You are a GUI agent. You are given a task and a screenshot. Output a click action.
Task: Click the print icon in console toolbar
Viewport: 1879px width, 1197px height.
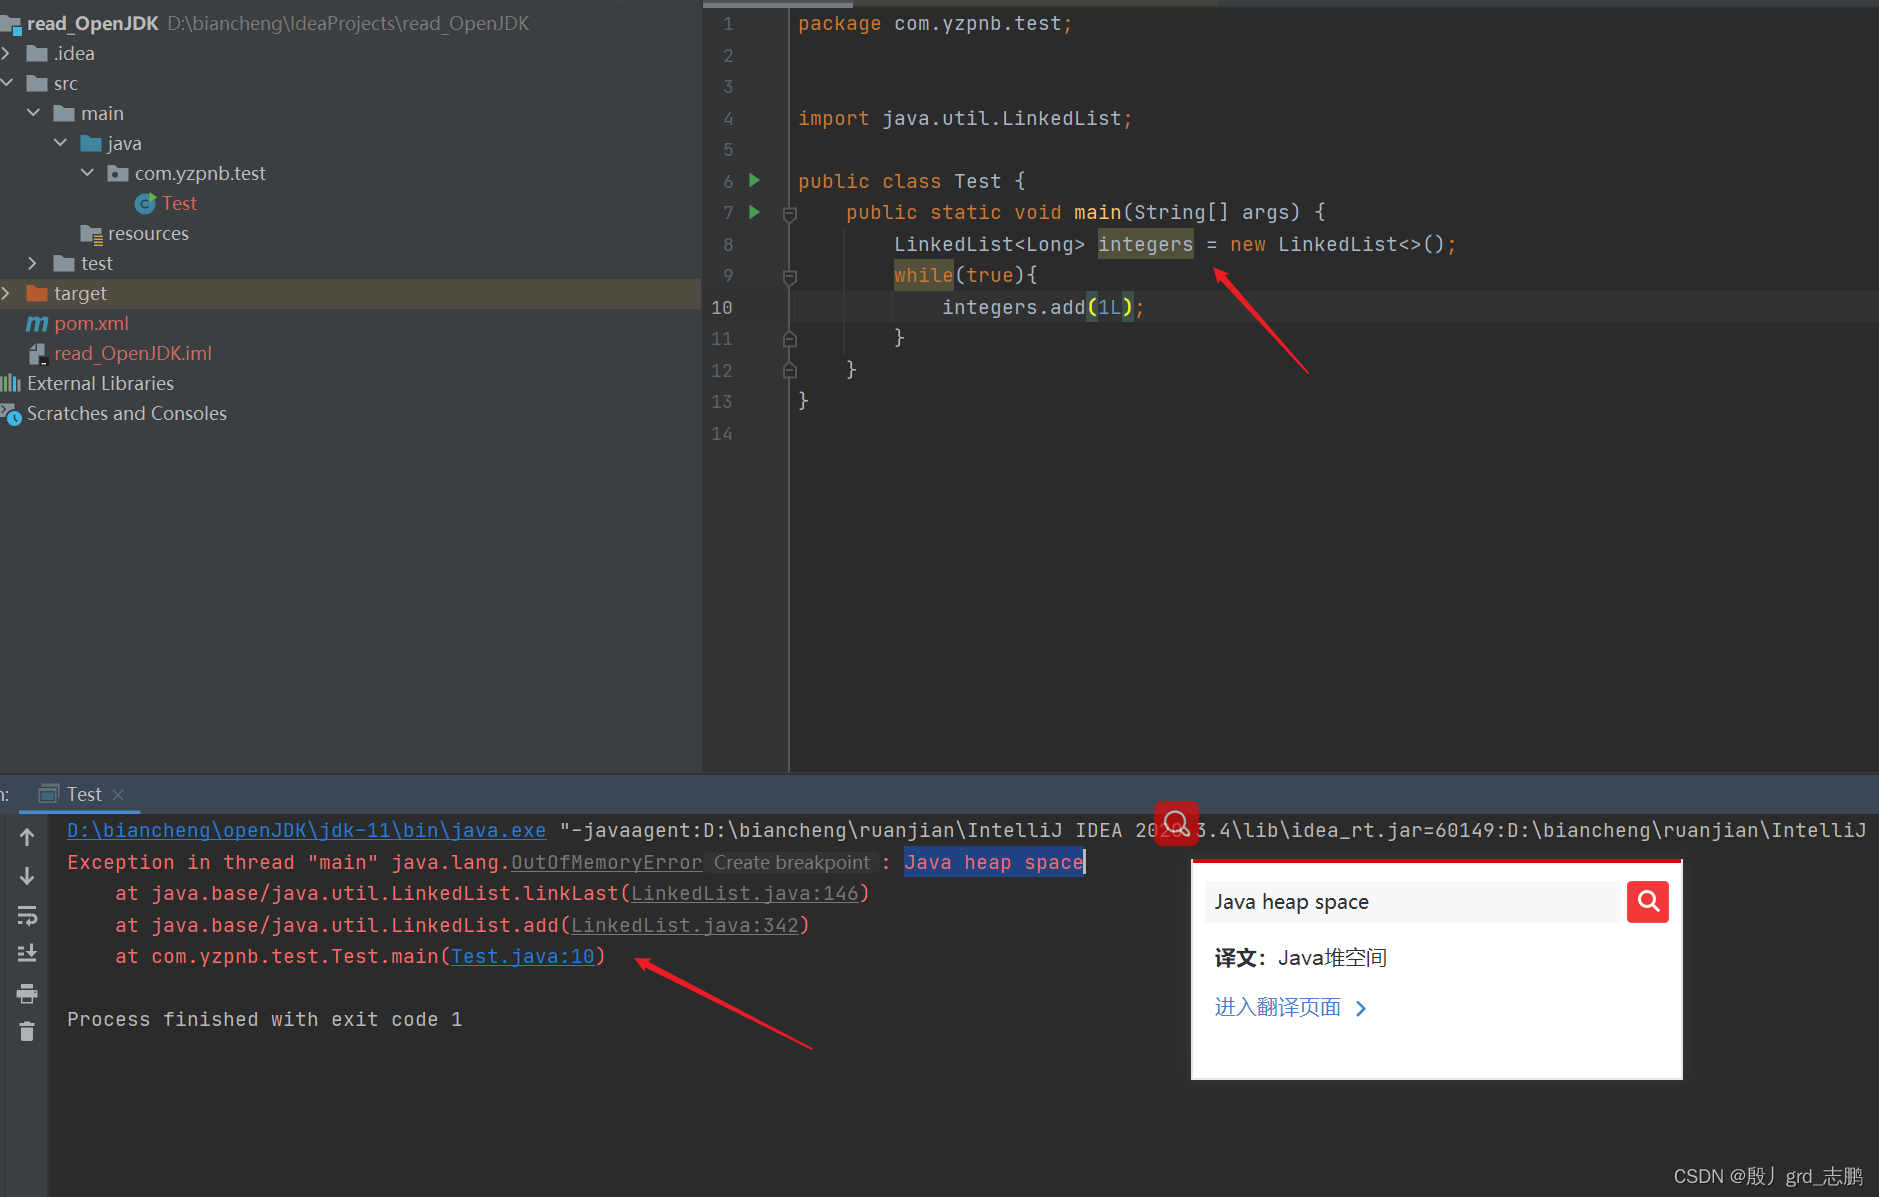(27, 993)
